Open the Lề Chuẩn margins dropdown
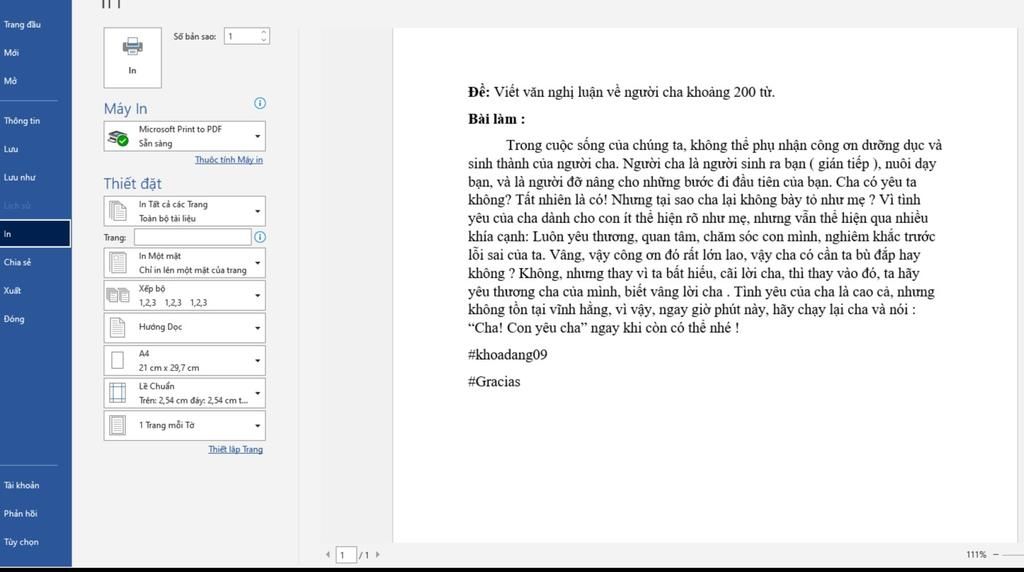The image size is (1024, 572). pos(185,393)
